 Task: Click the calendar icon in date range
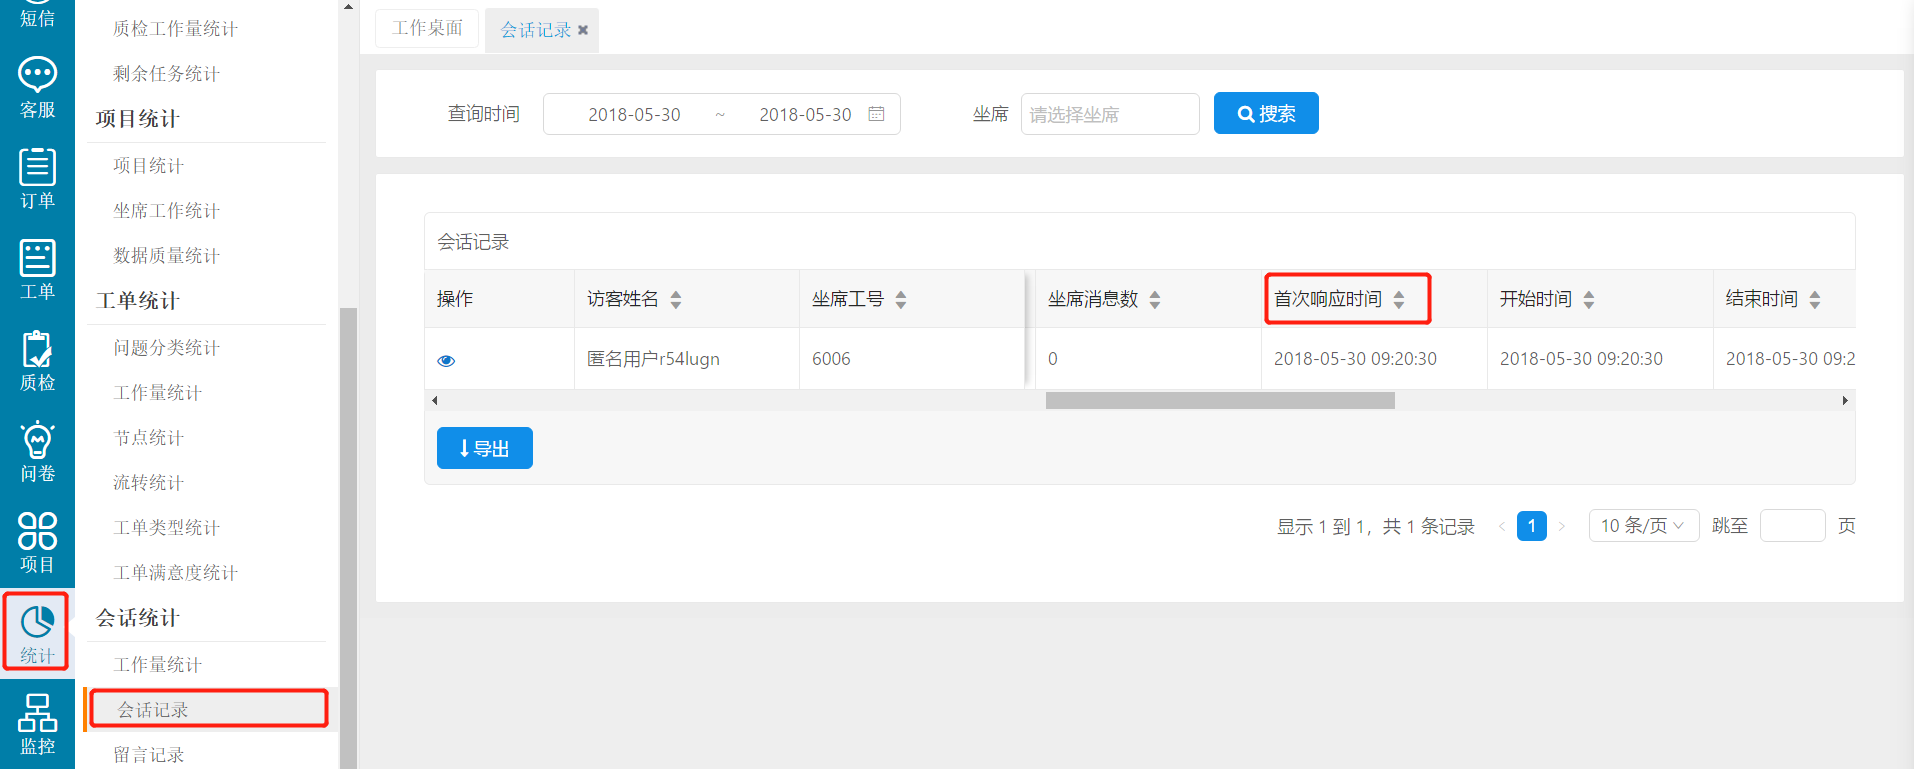coord(876,114)
